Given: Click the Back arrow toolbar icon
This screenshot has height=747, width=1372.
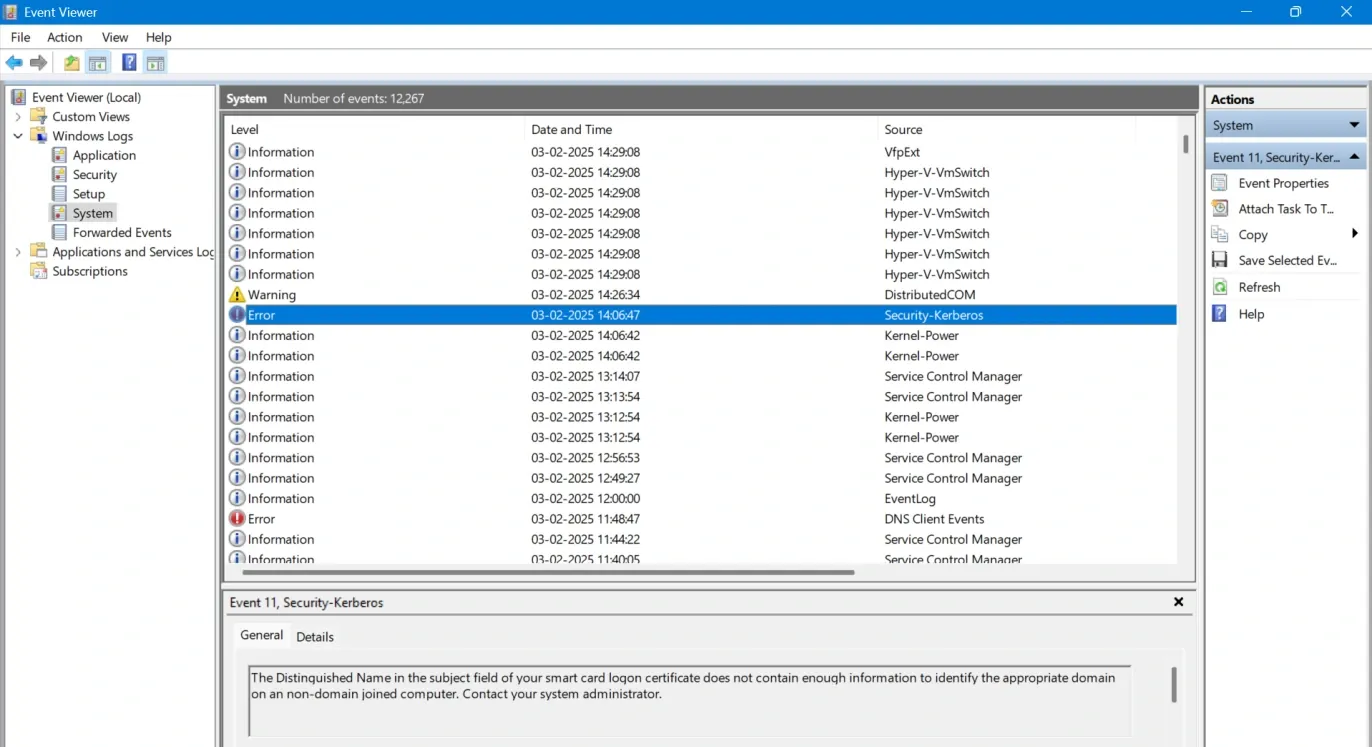Looking at the screenshot, I should pos(14,63).
